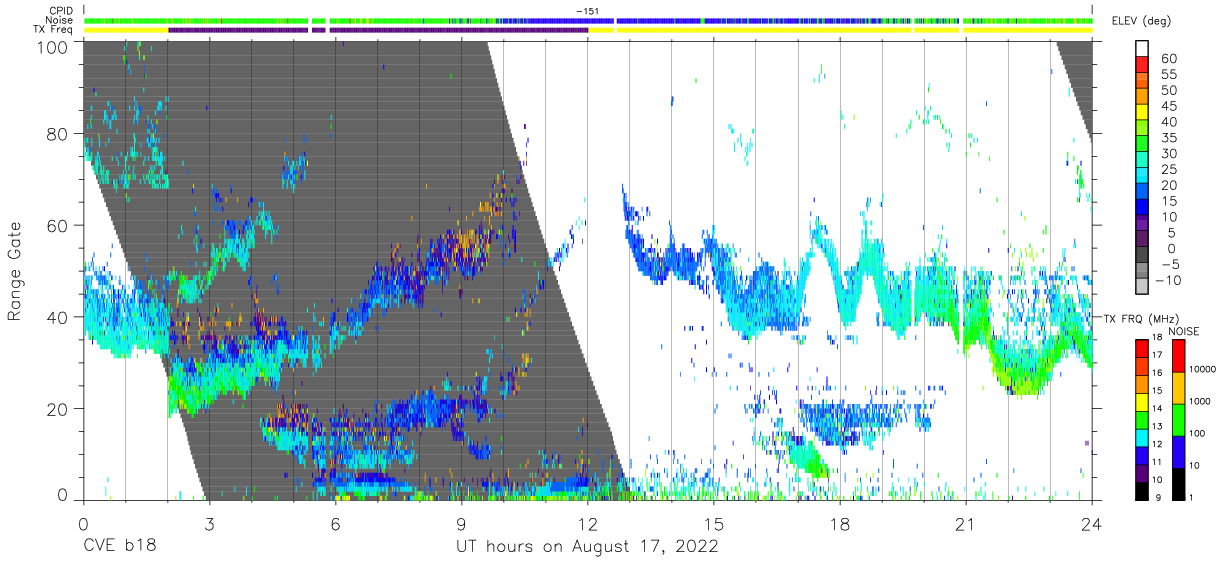1228x567 pixels.
Task: Click the yellow TX Freq strip near hour 0
Action: click(x=126, y=30)
